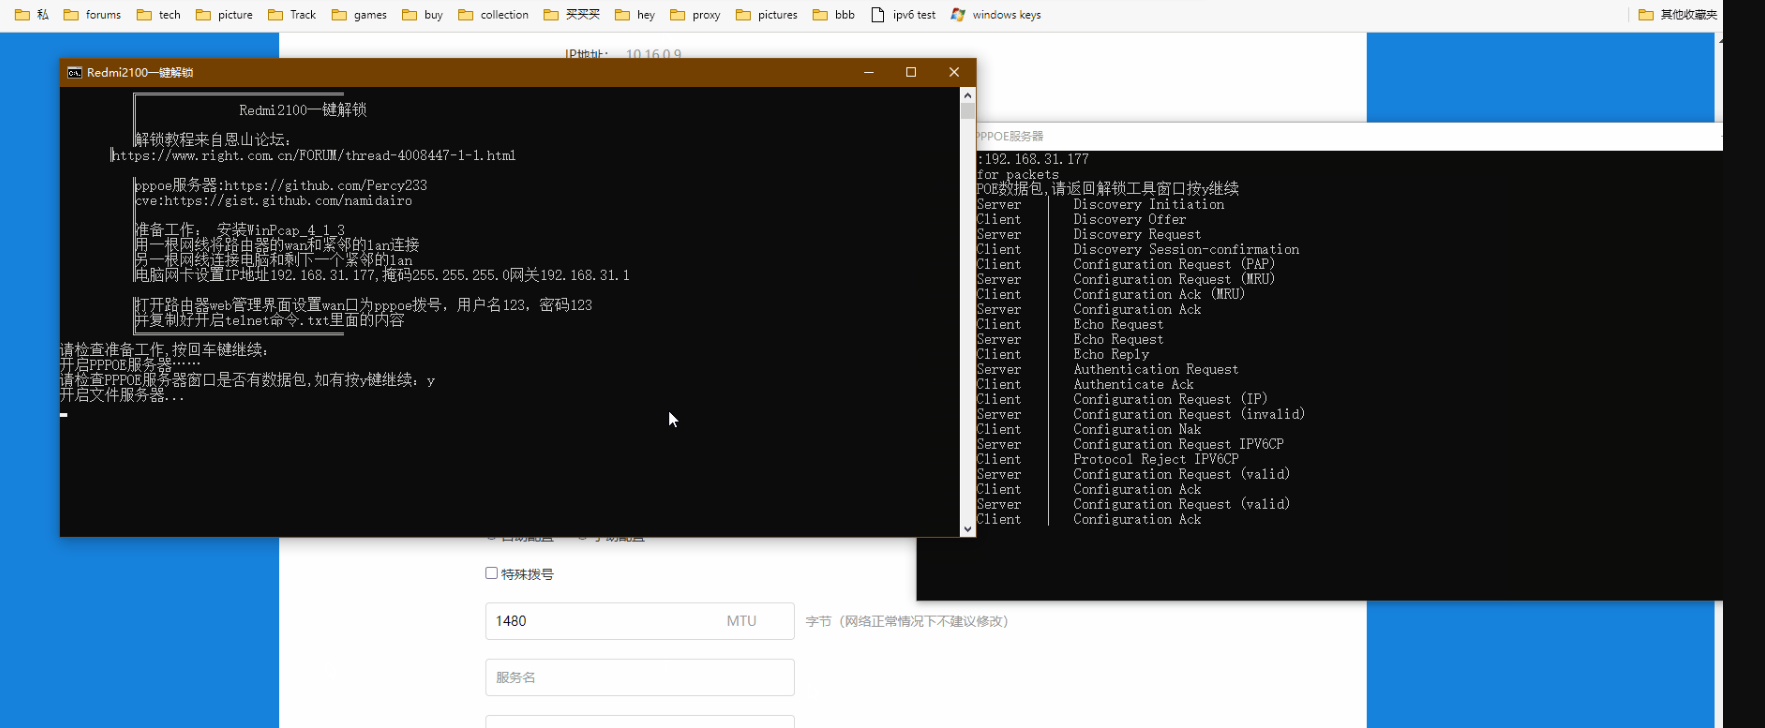Click the MTU input field showing 1480
Screen dimensions: 1765x728
[x=640, y=621]
